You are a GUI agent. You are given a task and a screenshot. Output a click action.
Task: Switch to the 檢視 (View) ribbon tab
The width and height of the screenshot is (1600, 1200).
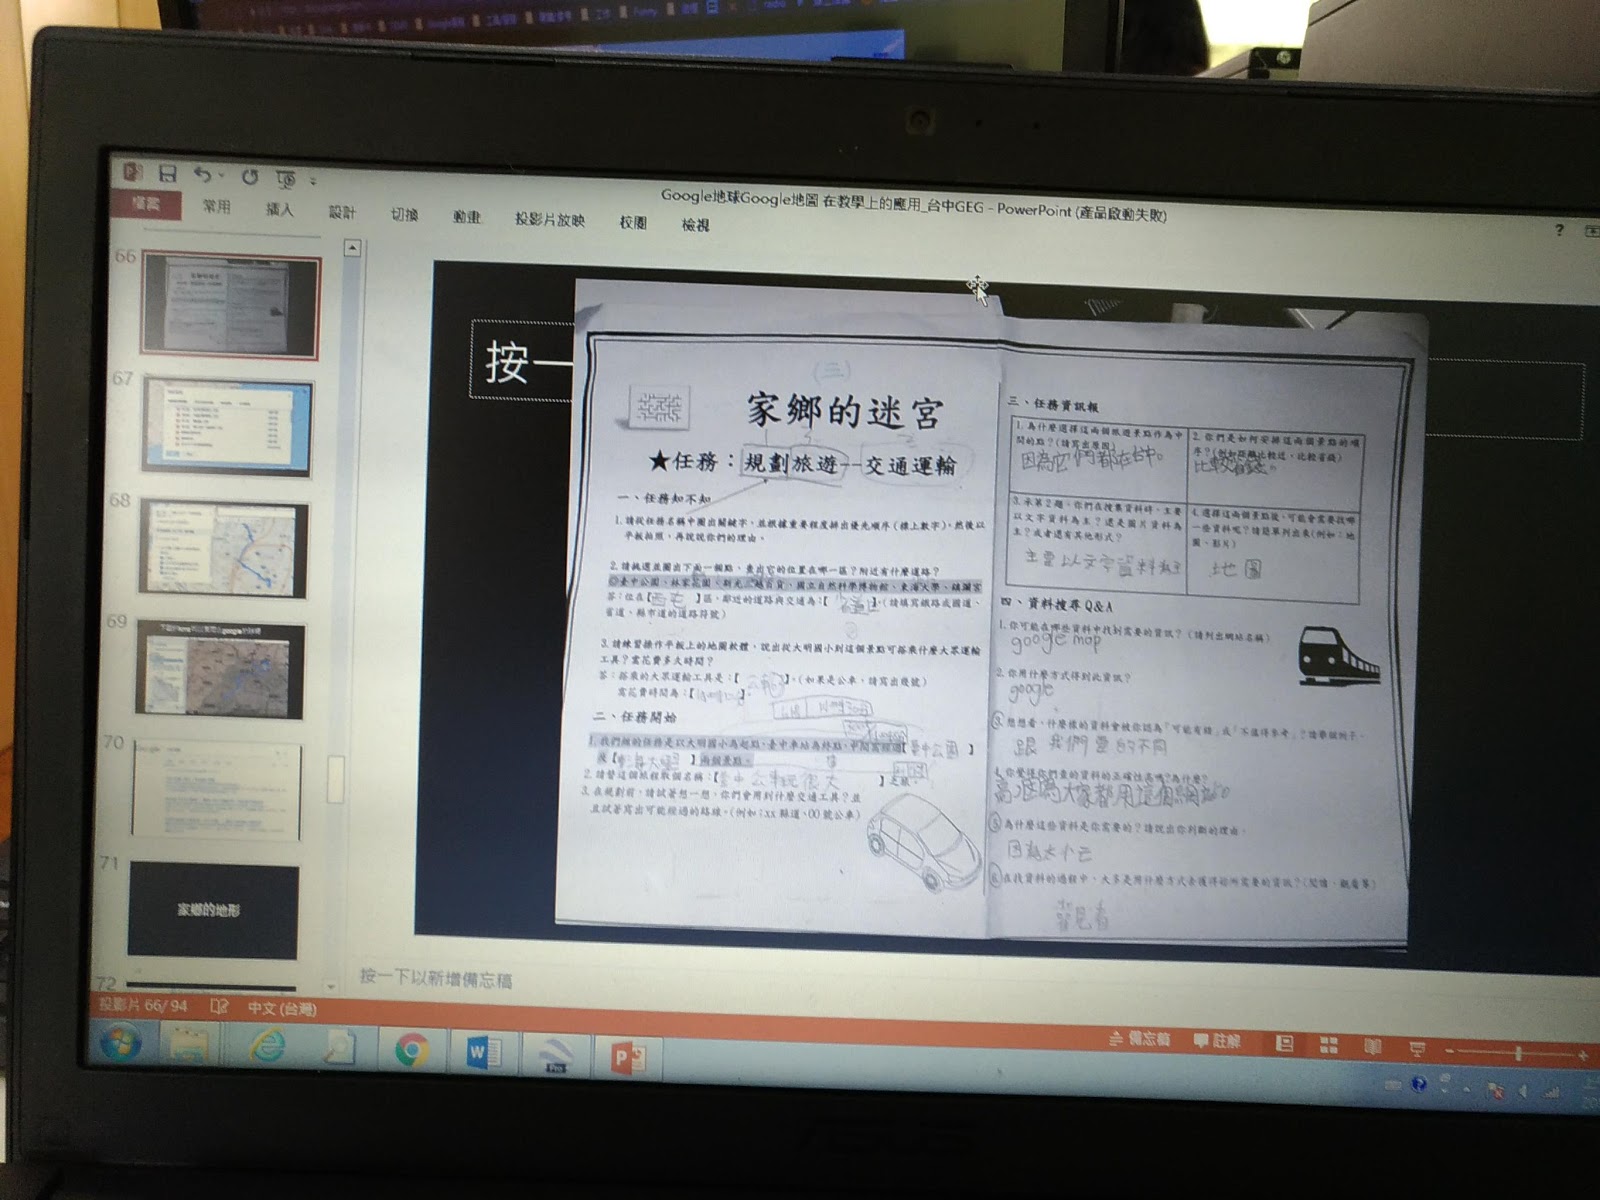[x=696, y=225]
